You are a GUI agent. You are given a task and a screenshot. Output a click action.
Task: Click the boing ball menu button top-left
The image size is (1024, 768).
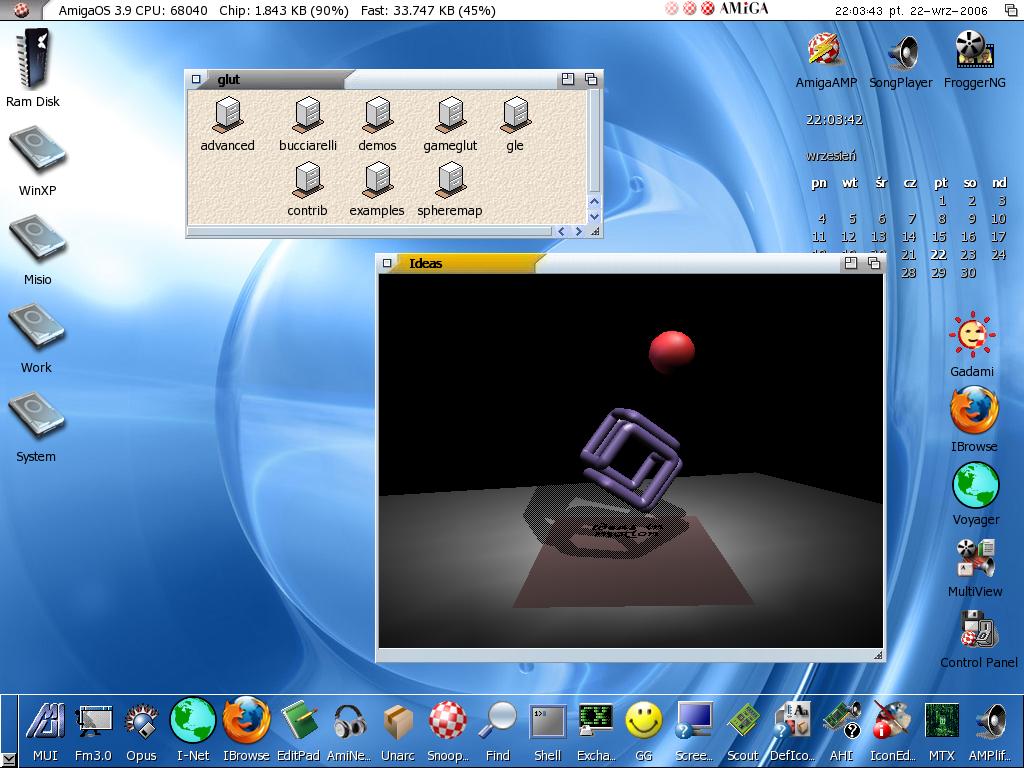click(x=22, y=10)
